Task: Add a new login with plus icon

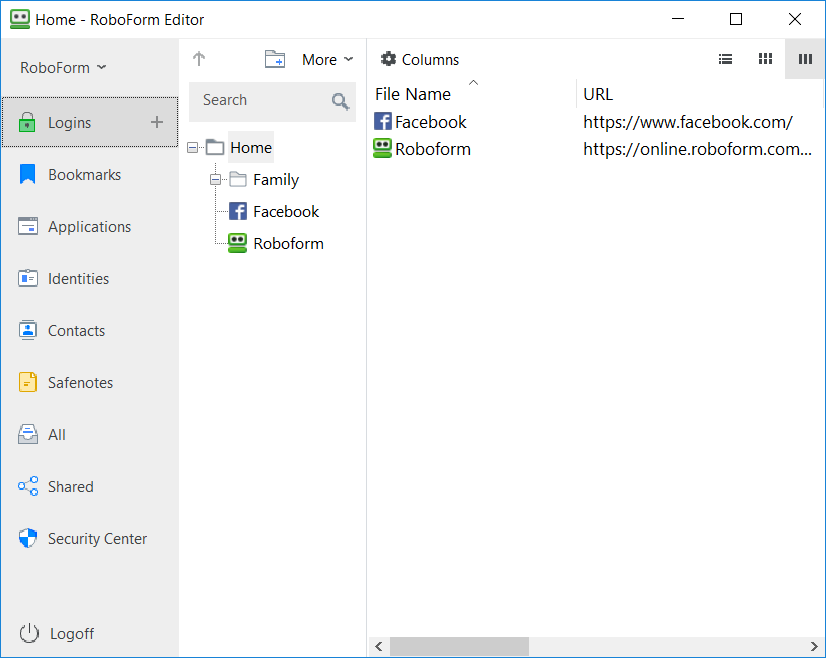Action: tap(156, 122)
